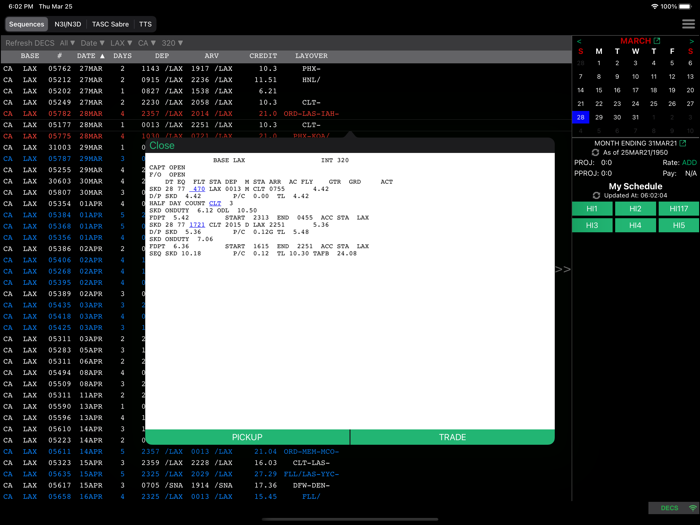The image size is (700, 525).
Task: Open the LAX base filter dropdown
Action: coord(121,43)
